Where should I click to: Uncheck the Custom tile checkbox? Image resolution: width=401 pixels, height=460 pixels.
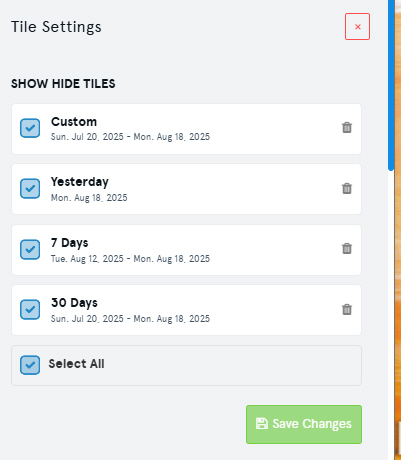click(x=30, y=128)
